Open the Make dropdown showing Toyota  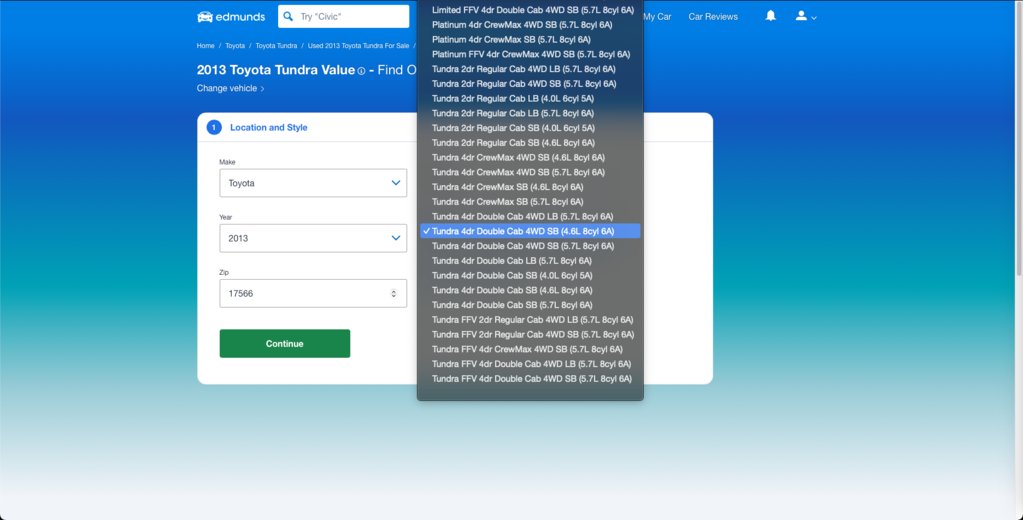[313, 183]
